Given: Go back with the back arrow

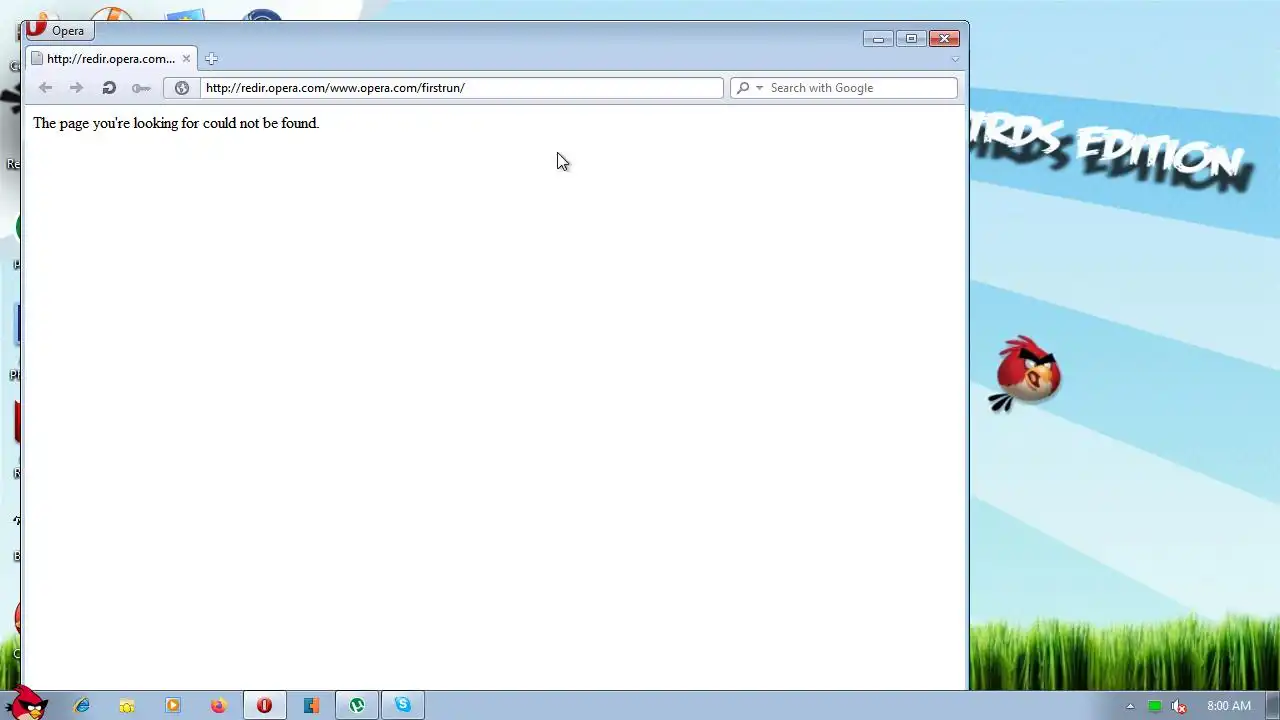Looking at the screenshot, I should point(45,88).
